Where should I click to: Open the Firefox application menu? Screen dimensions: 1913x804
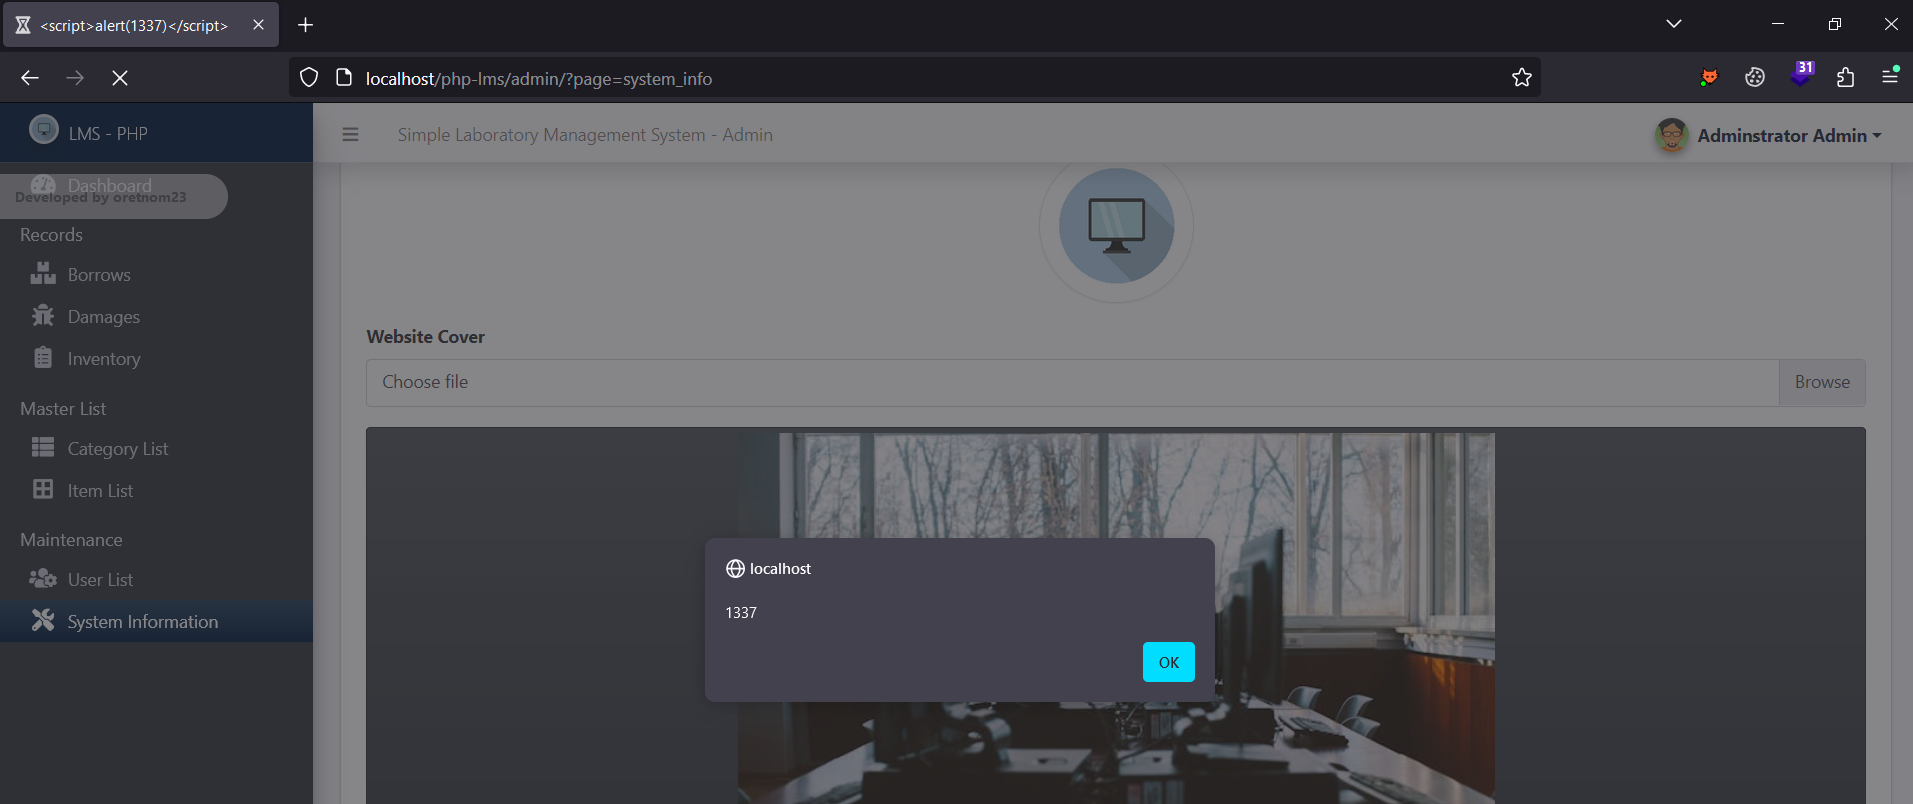pyautogui.click(x=1890, y=76)
